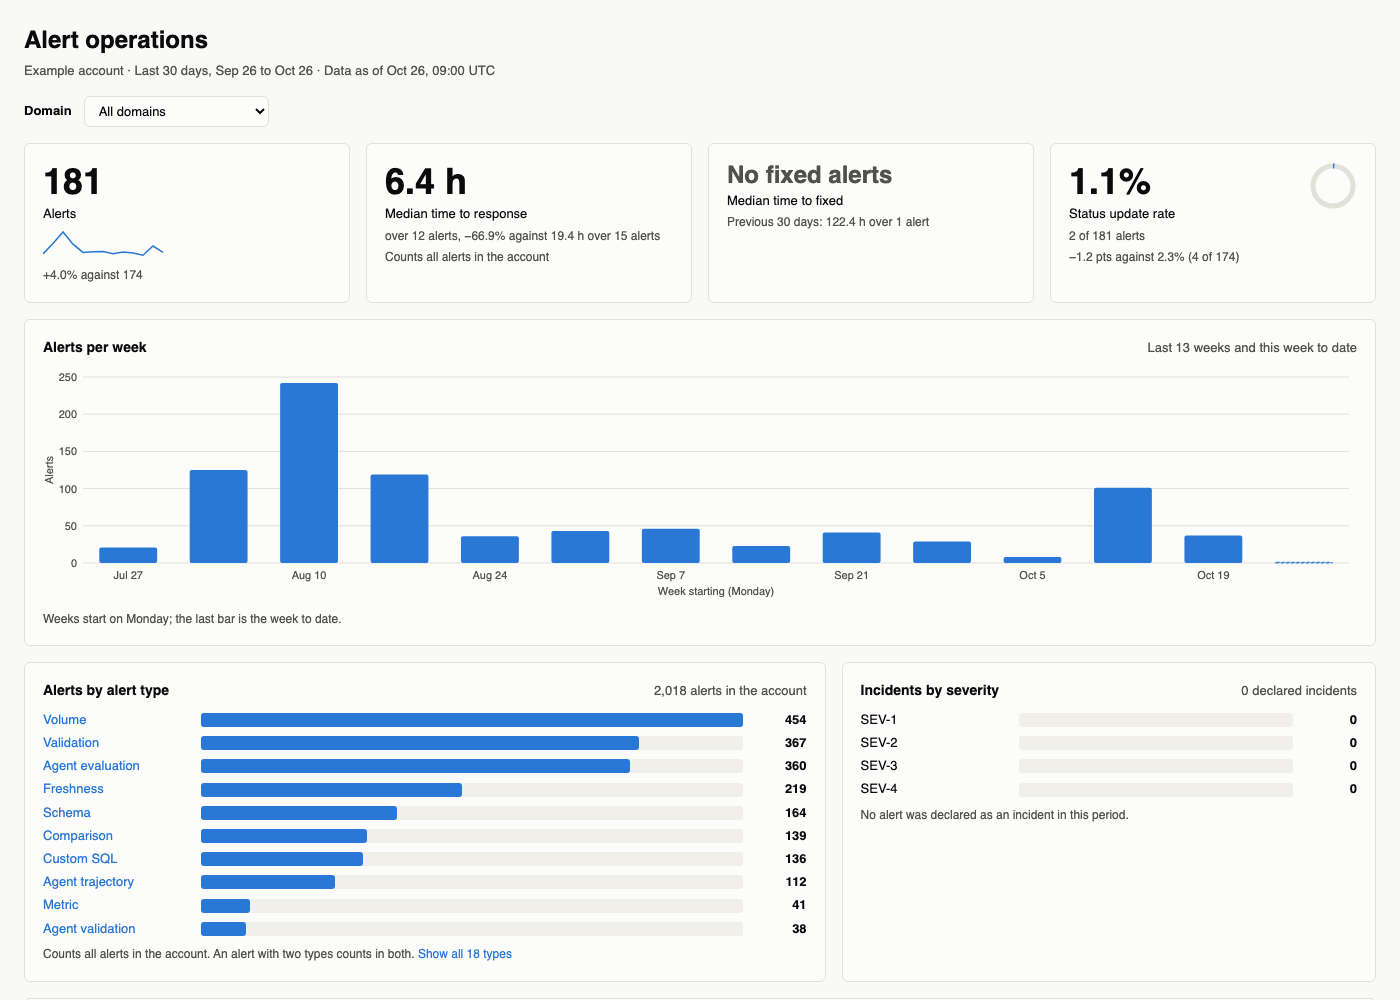Click the SEV-3 severity bar track
The height and width of the screenshot is (1000, 1400).
click(x=1155, y=766)
